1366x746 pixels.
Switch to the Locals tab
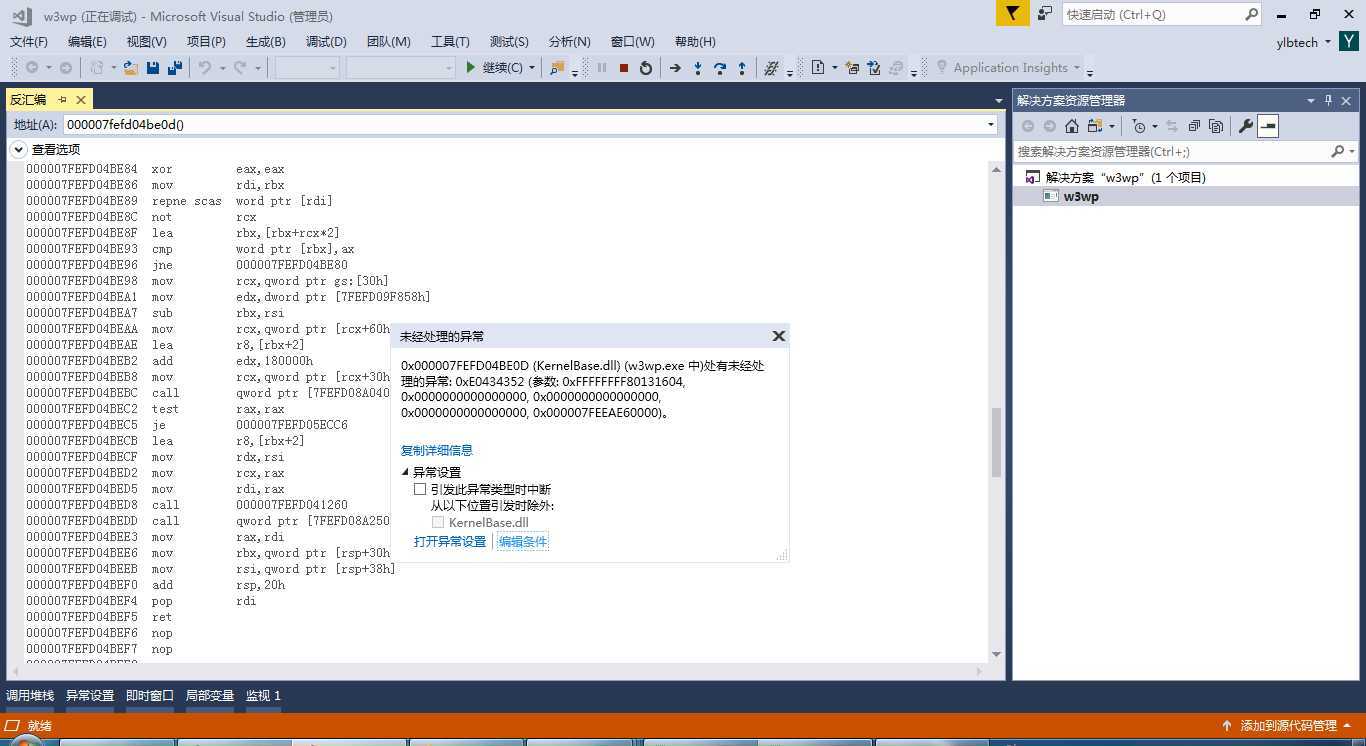[210, 695]
